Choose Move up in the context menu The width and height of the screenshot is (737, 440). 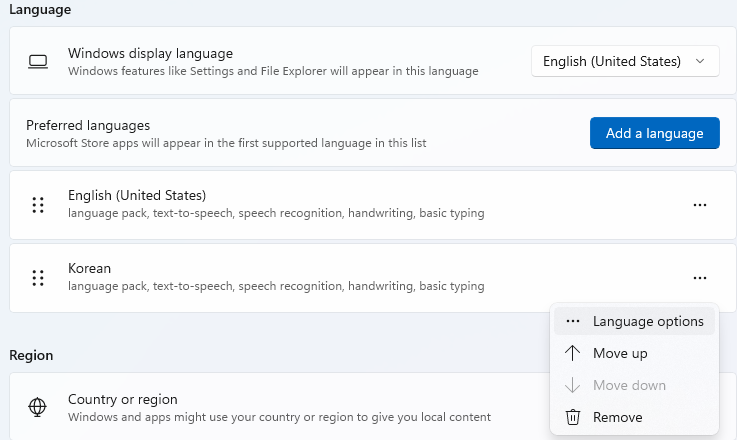pyautogui.click(x=634, y=353)
